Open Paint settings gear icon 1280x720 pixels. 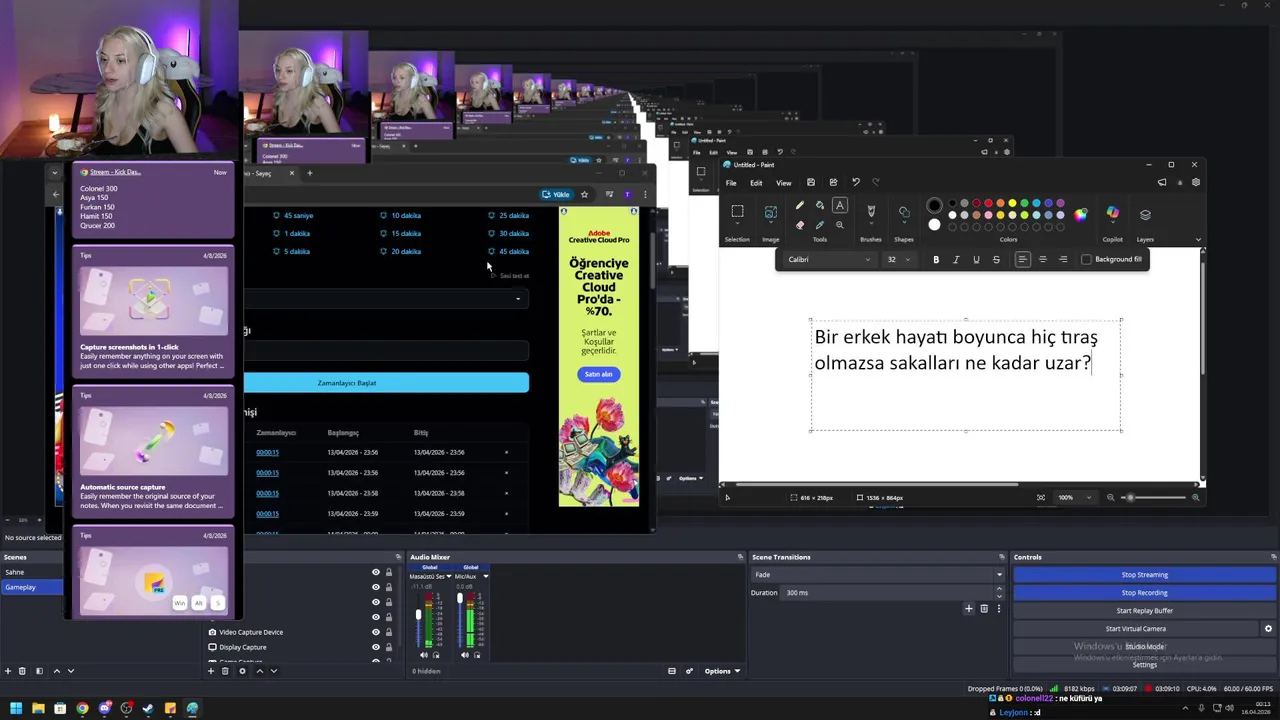pos(1196,182)
